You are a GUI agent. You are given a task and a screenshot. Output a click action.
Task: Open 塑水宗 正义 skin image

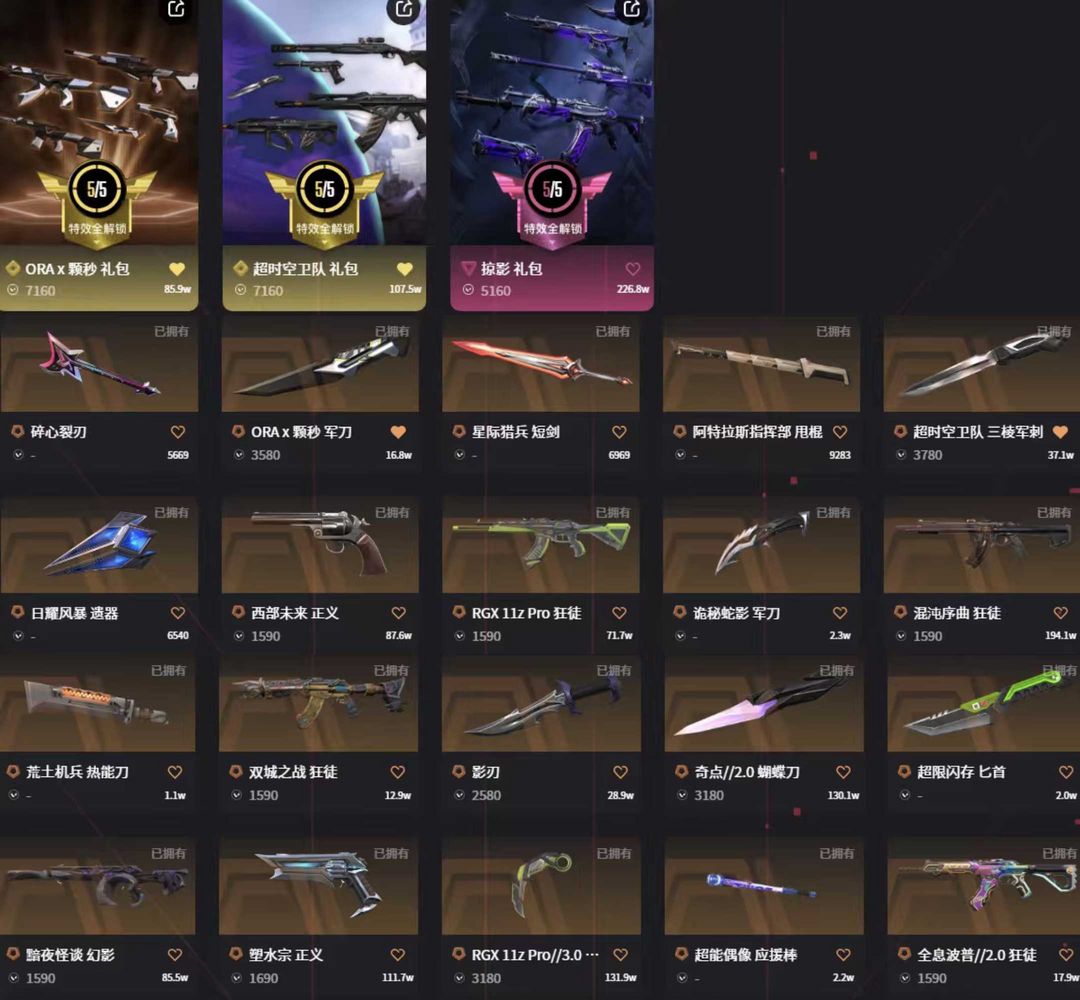[318, 886]
